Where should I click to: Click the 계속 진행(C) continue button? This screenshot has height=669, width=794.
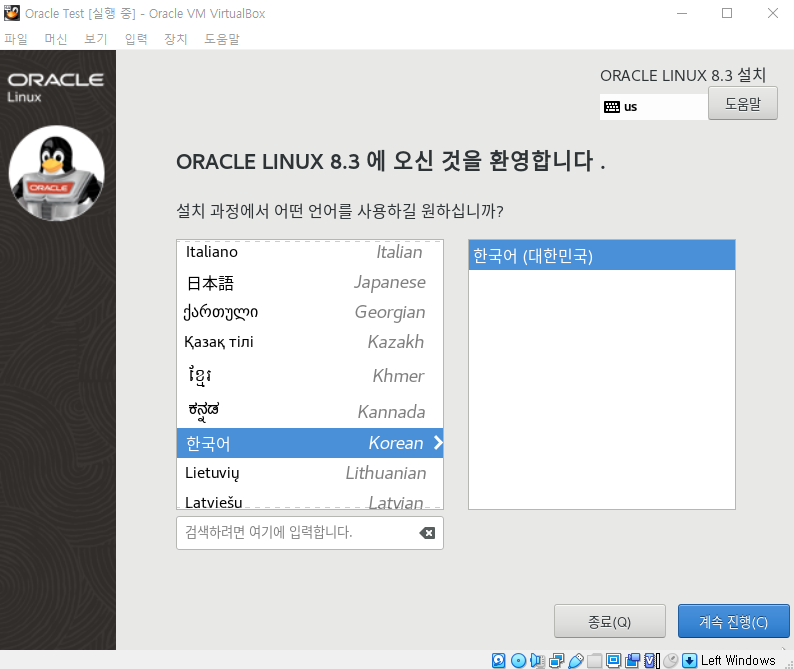(x=734, y=621)
